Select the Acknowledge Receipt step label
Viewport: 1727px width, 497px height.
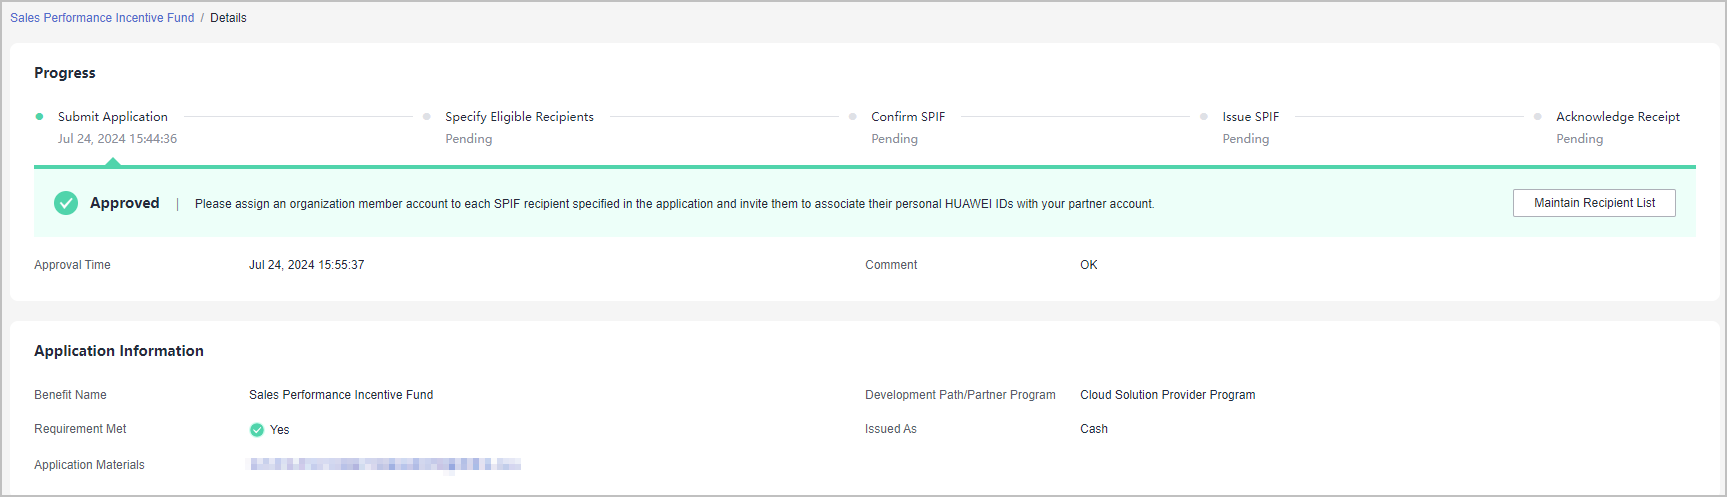1617,117
